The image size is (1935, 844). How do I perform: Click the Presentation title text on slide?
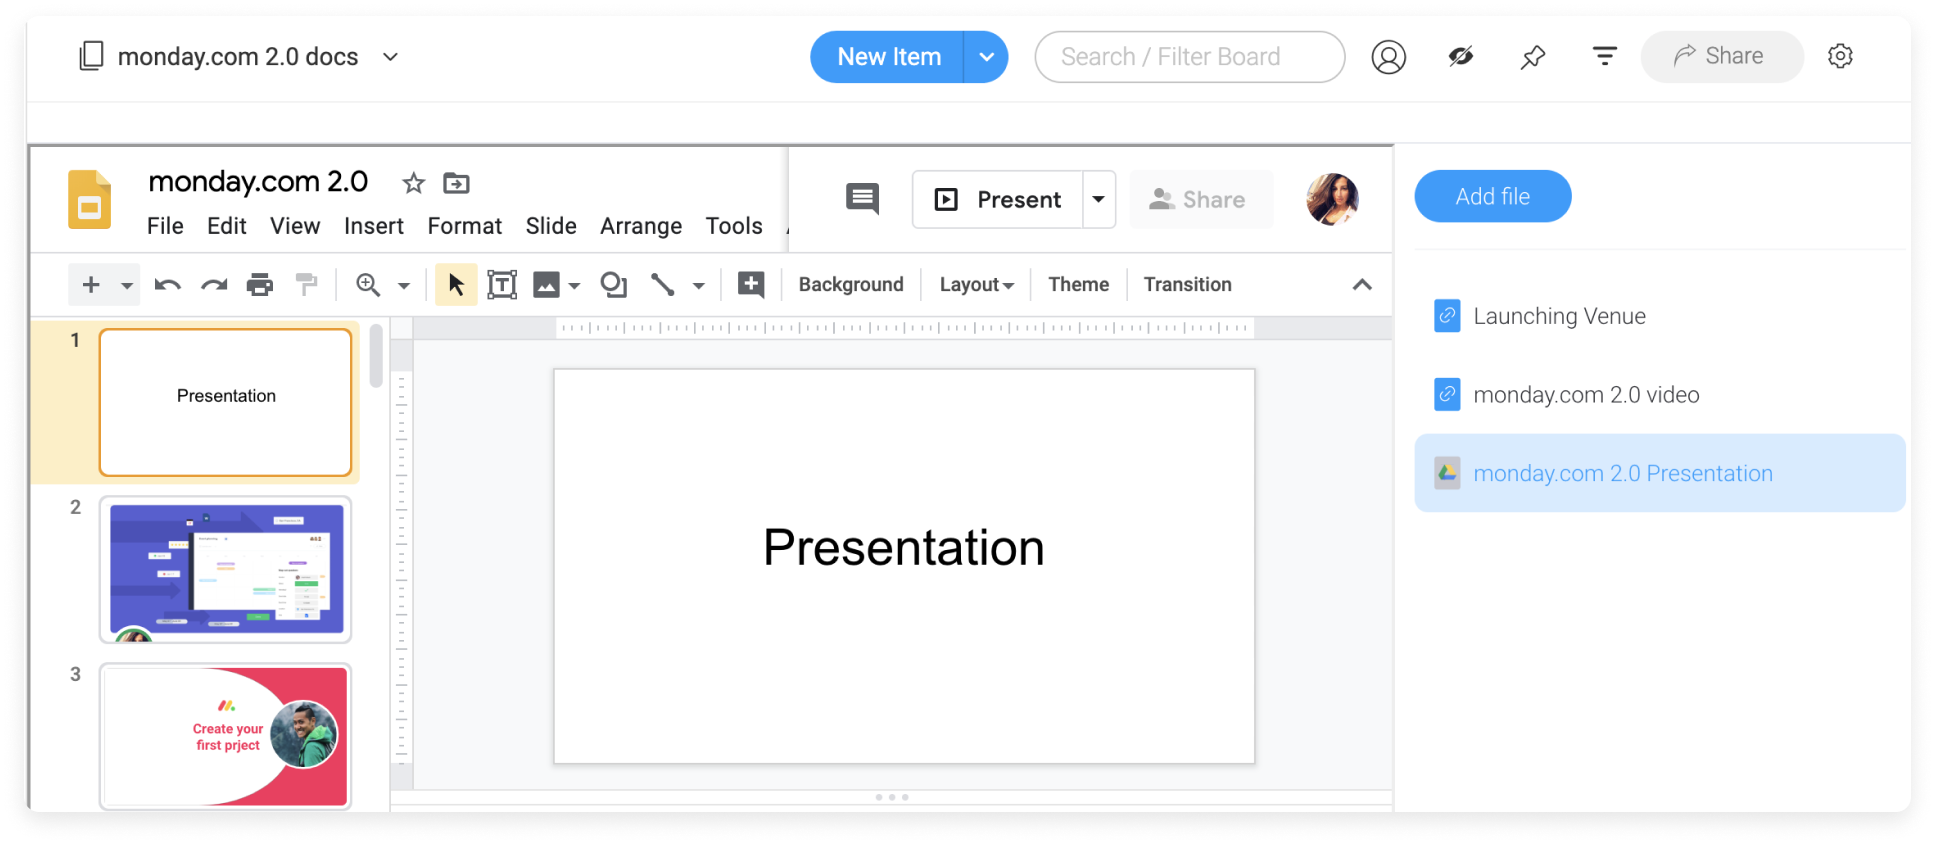(x=904, y=548)
